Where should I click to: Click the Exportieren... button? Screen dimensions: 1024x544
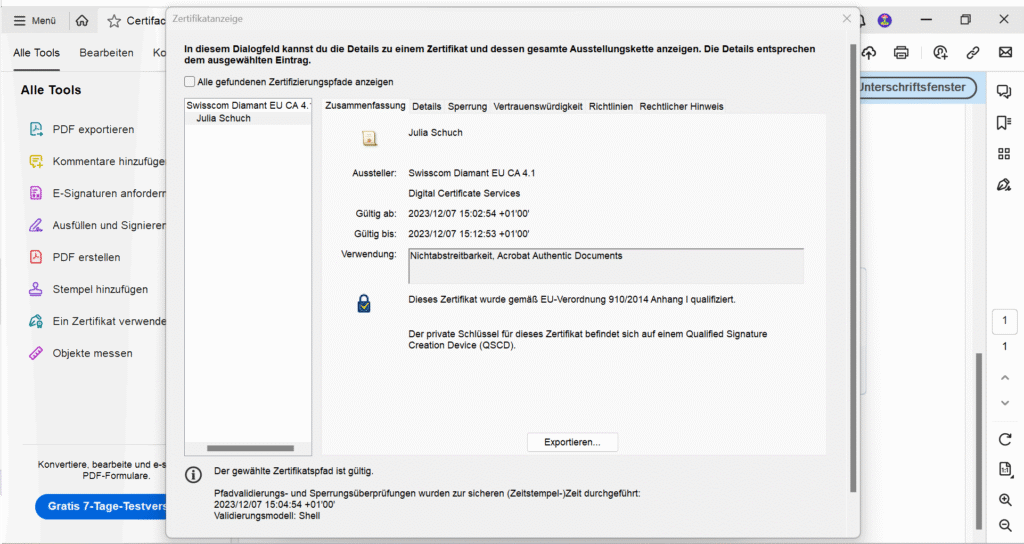point(572,442)
